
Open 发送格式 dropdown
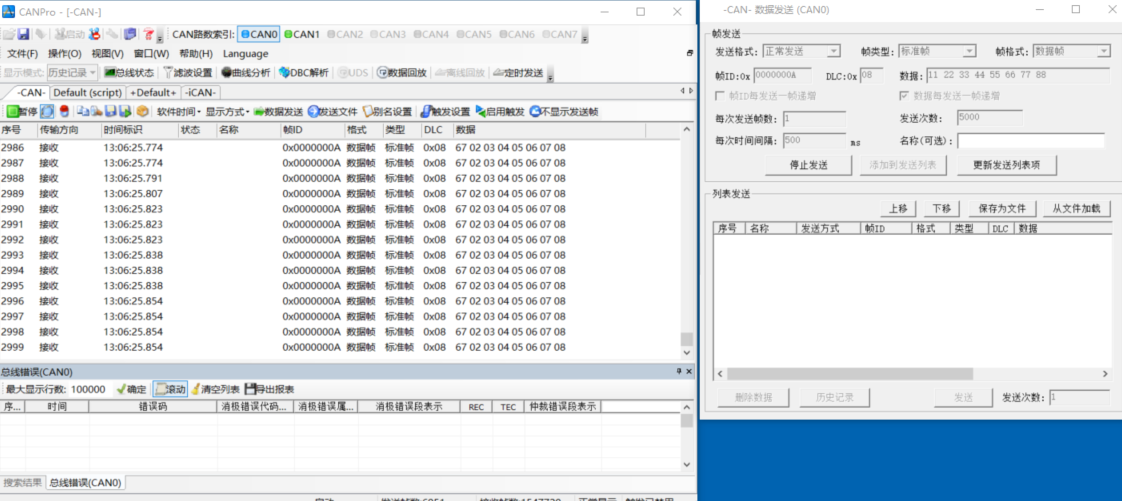pyautogui.click(x=801, y=51)
